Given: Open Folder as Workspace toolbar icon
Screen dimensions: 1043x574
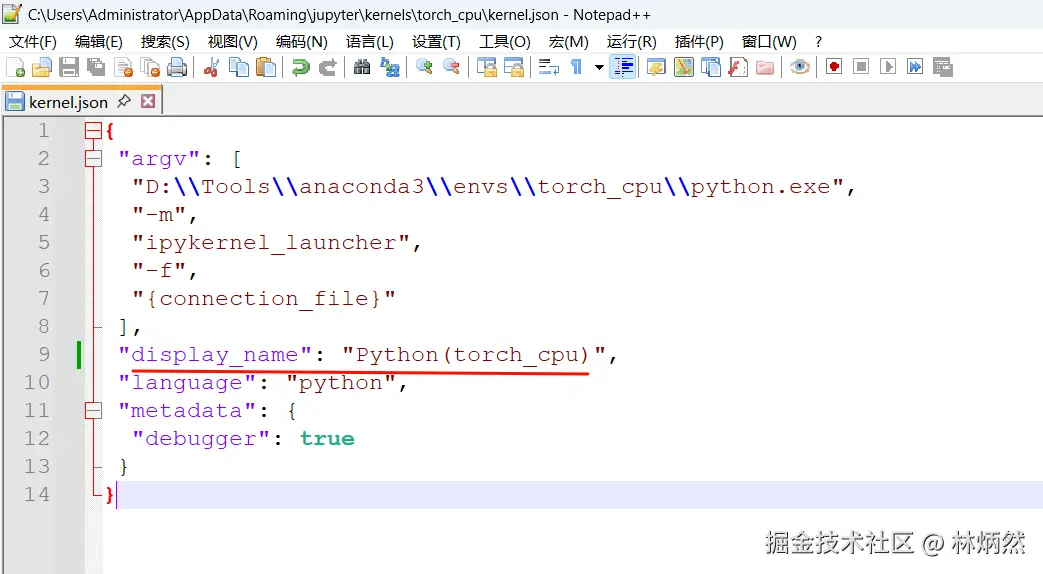Looking at the screenshot, I should click(765, 67).
